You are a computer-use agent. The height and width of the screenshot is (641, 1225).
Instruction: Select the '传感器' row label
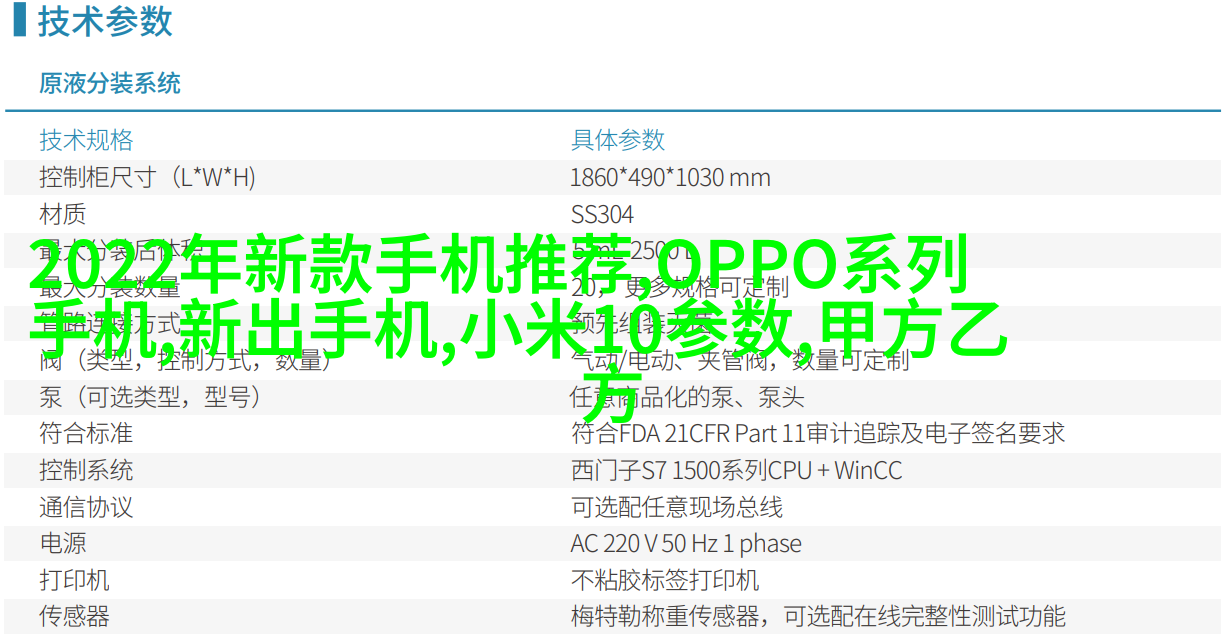(x=75, y=616)
